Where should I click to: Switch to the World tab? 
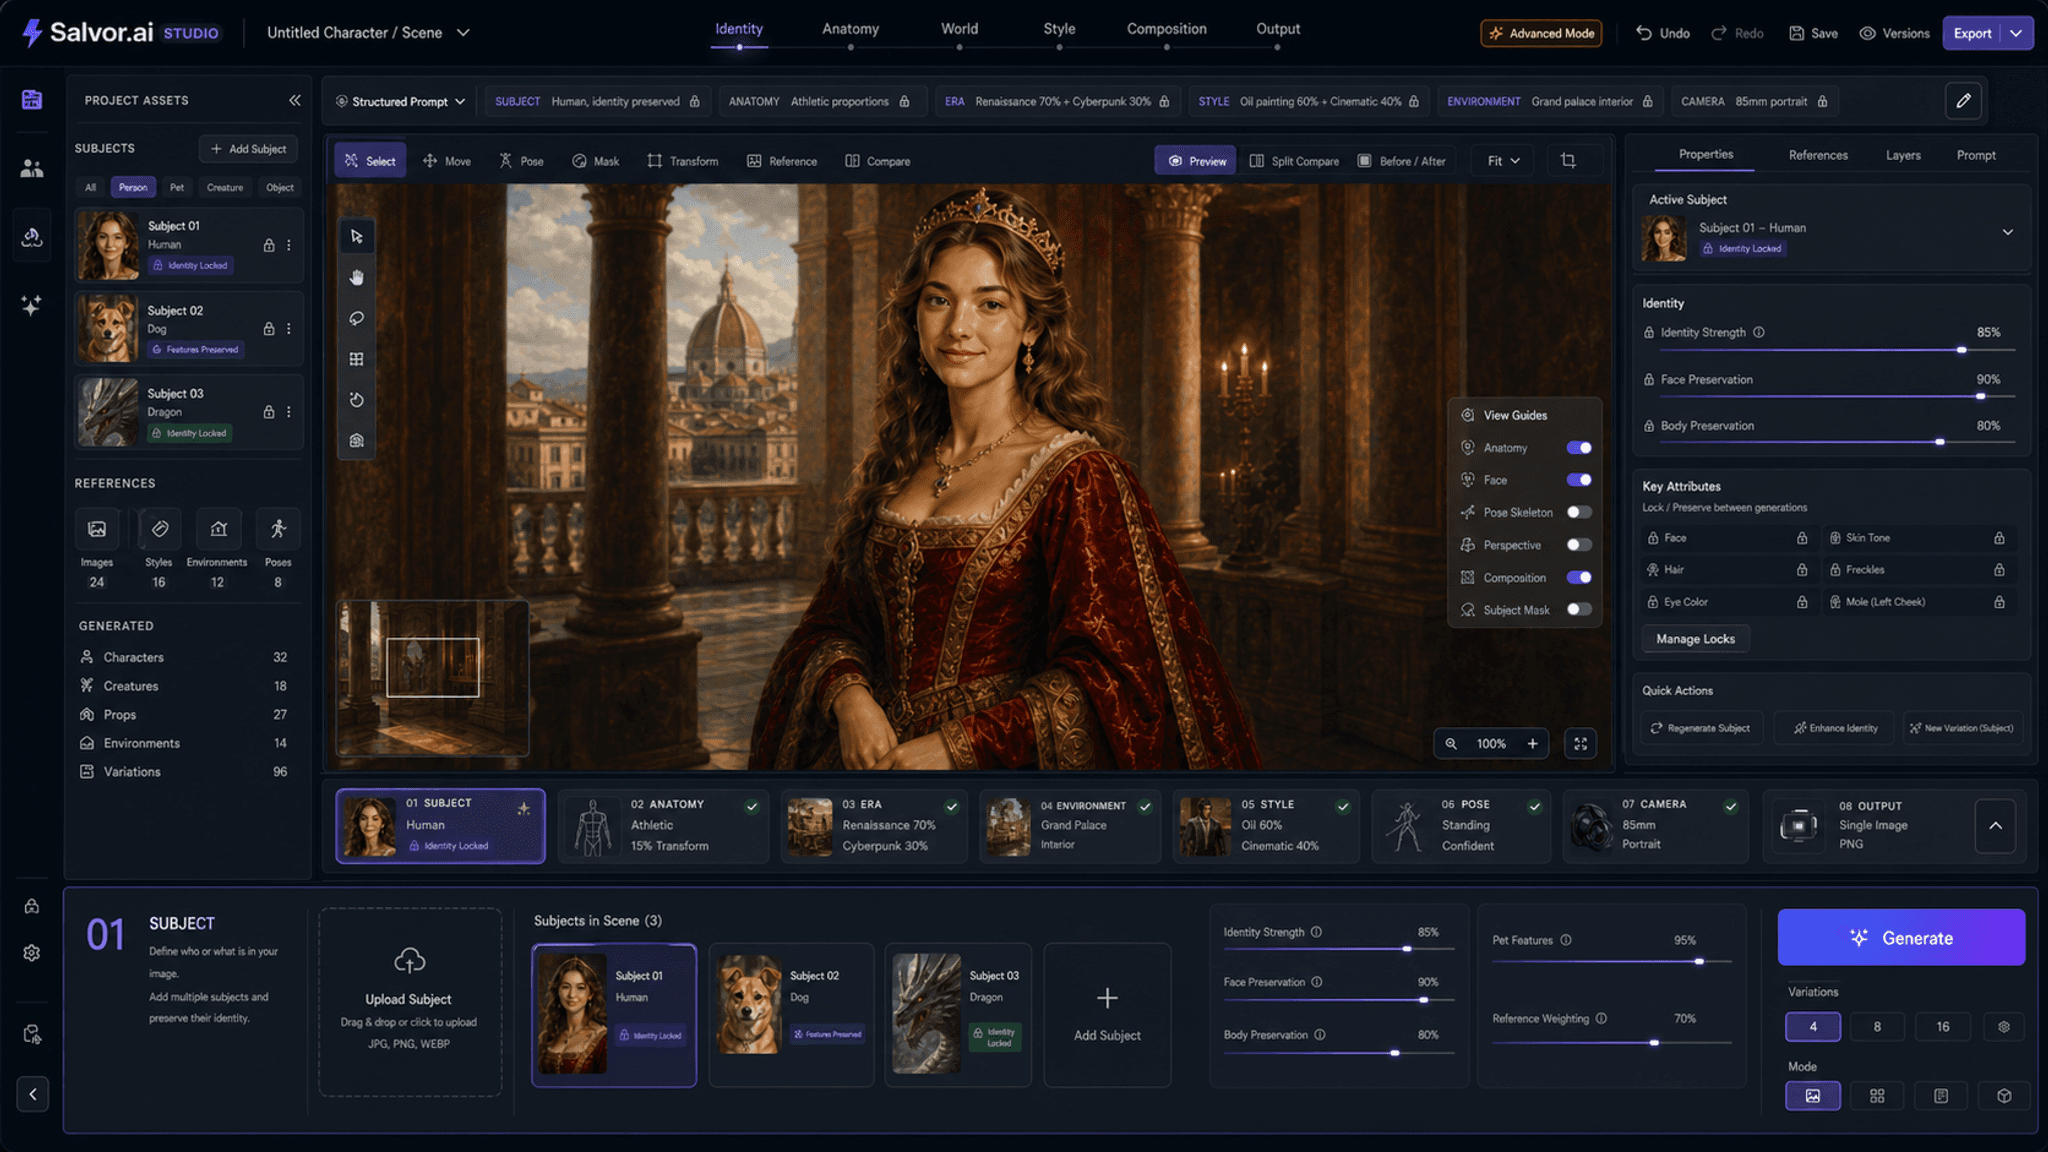tap(959, 29)
